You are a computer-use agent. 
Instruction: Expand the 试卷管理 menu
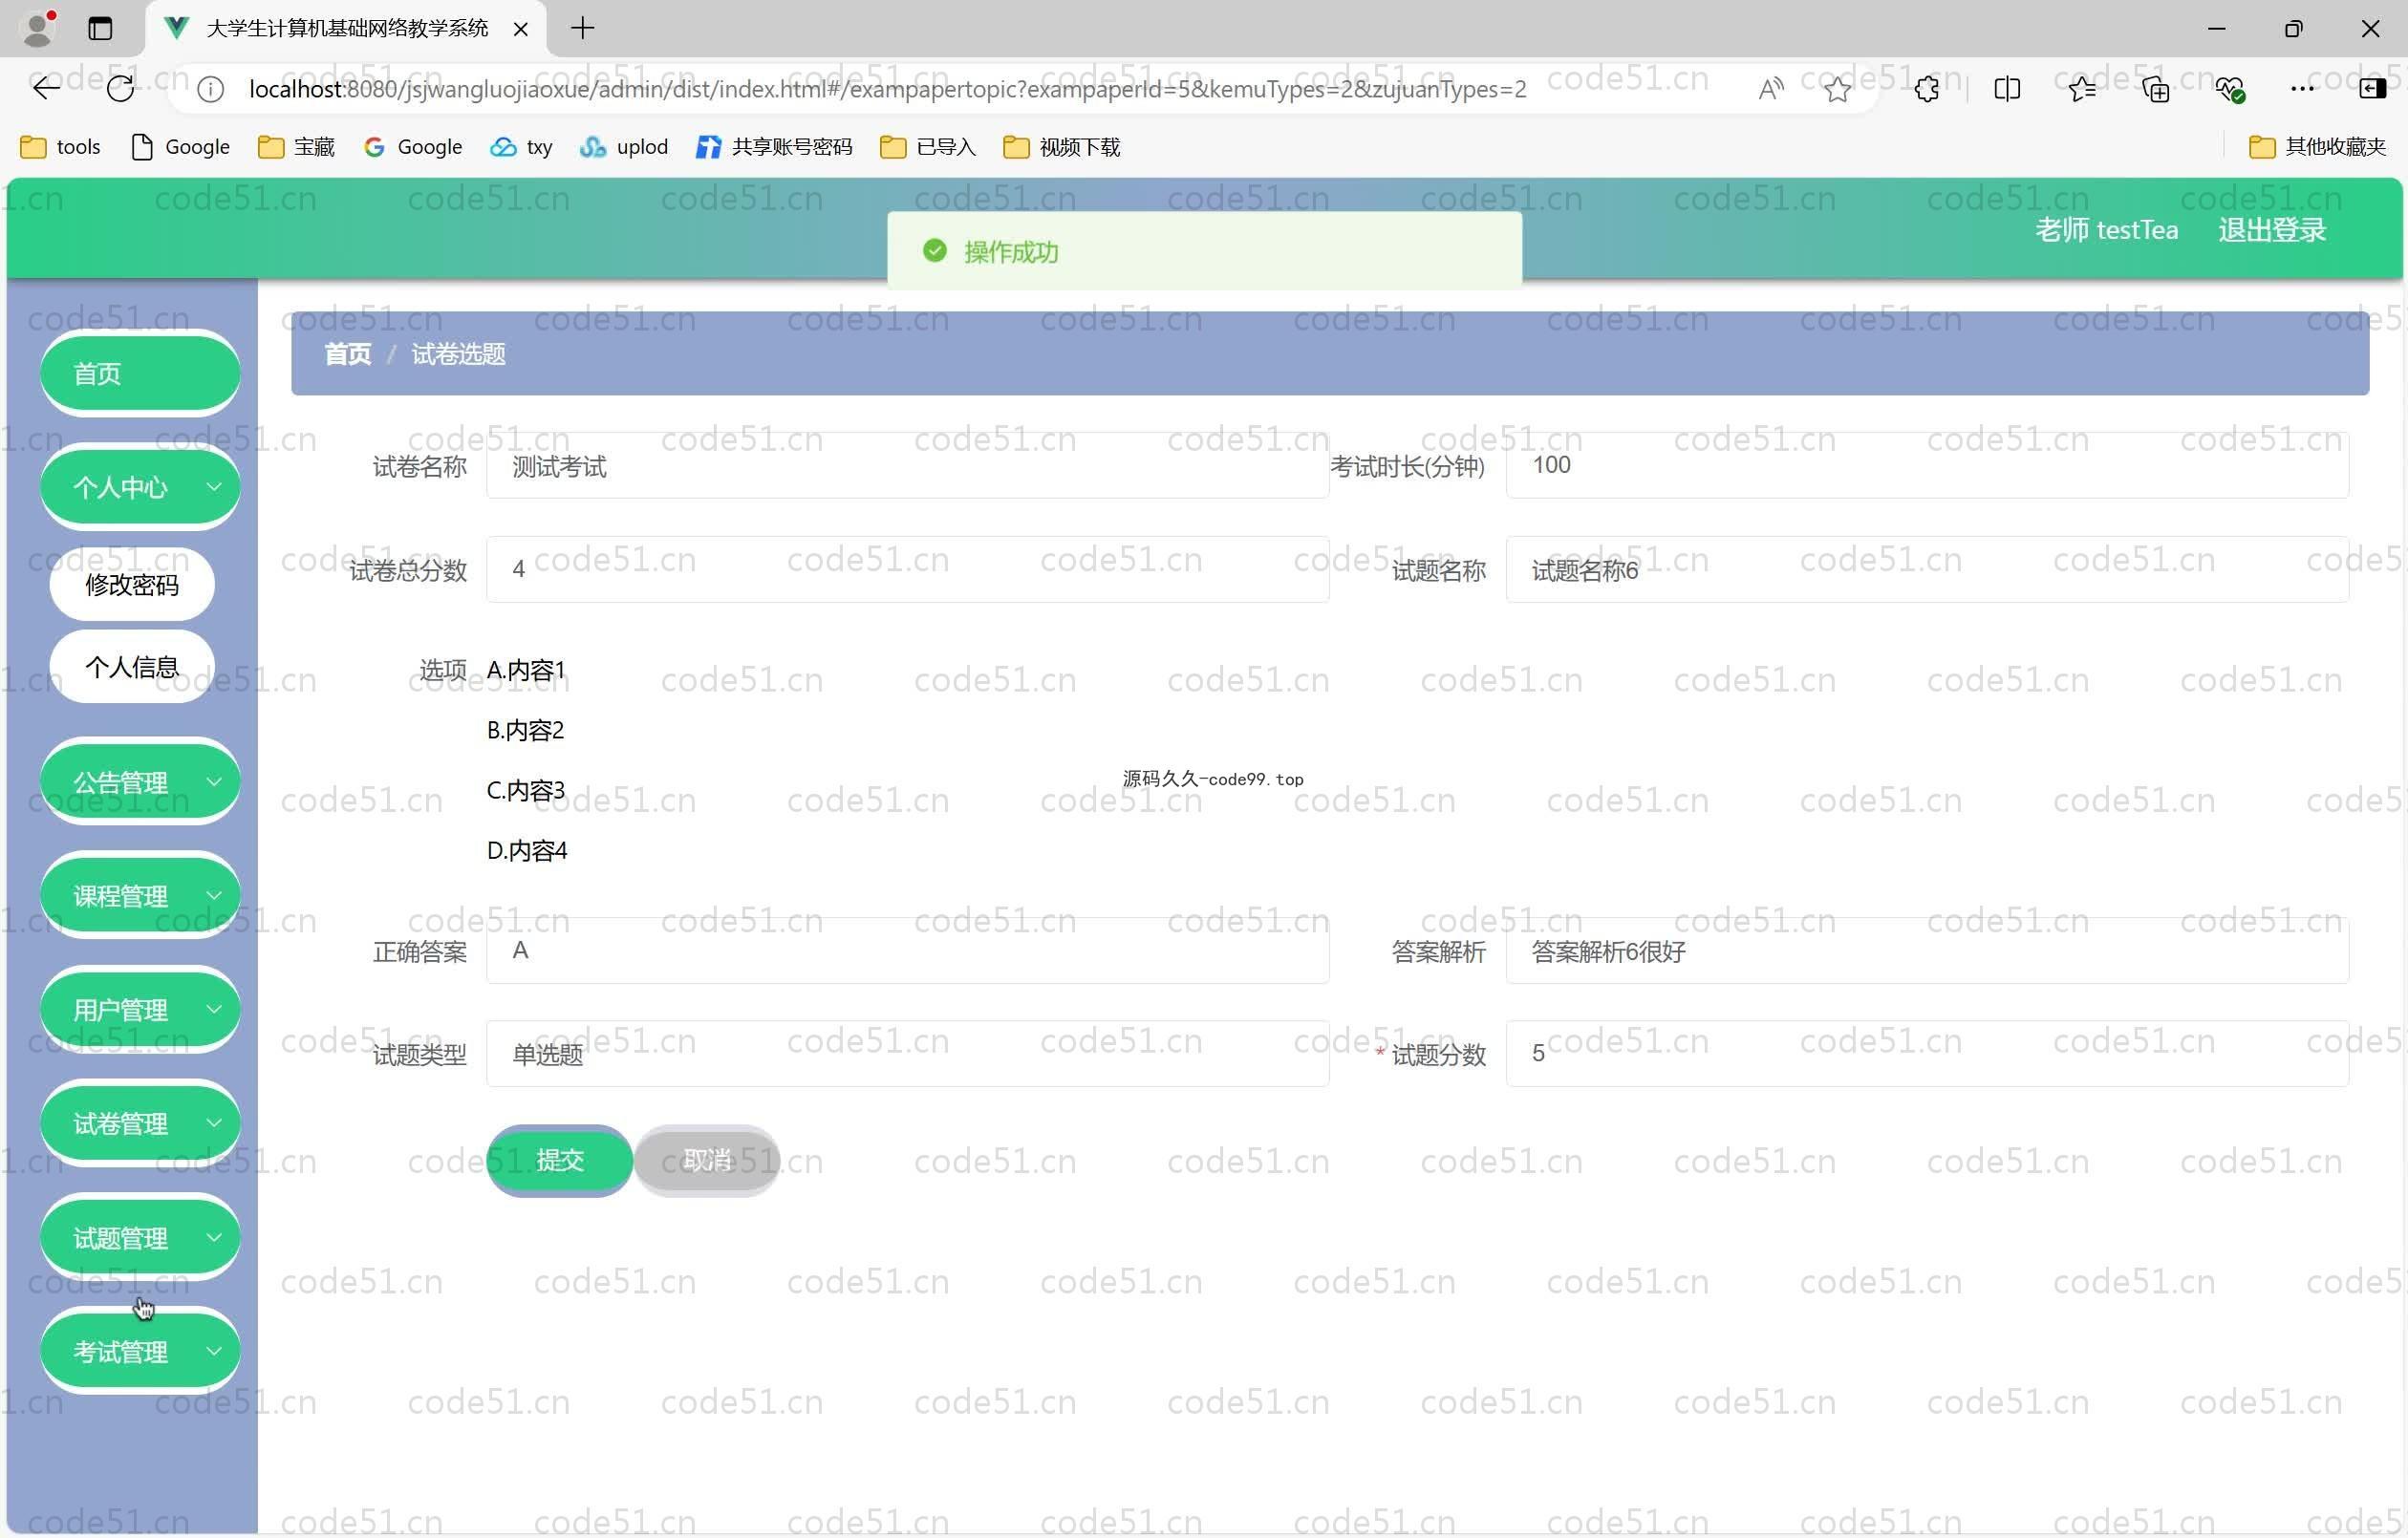[x=140, y=1124]
